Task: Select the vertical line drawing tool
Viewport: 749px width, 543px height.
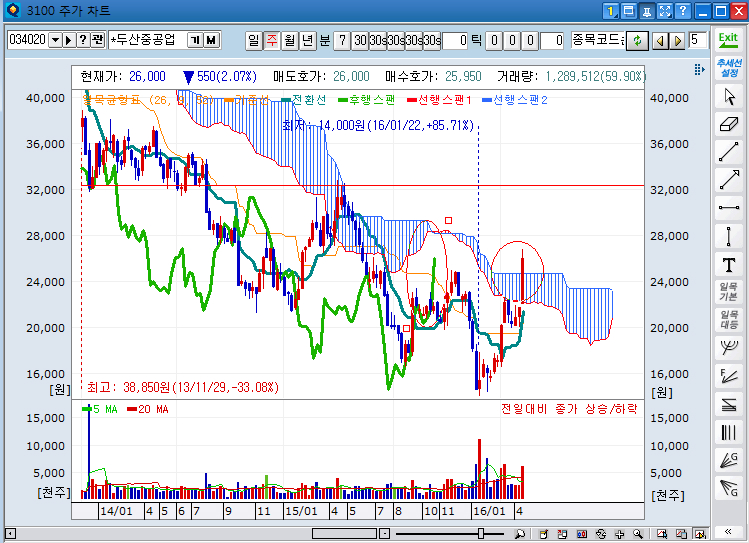Action: pos(728,237)
